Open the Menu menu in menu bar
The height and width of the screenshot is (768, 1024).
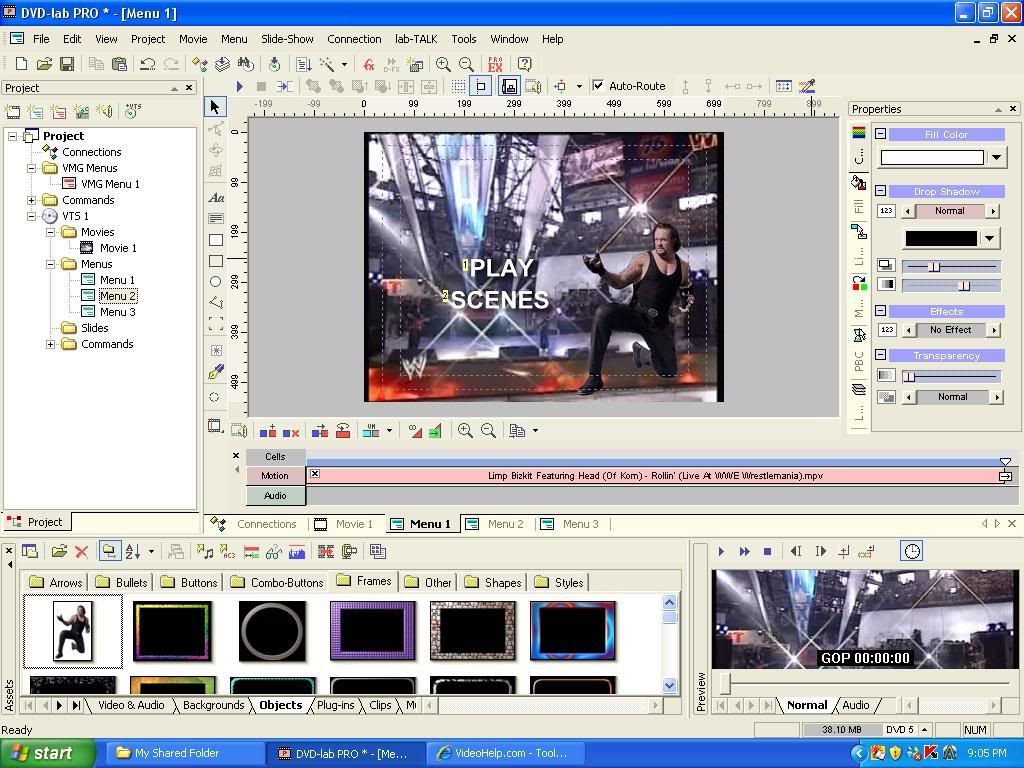pos(234,39)
